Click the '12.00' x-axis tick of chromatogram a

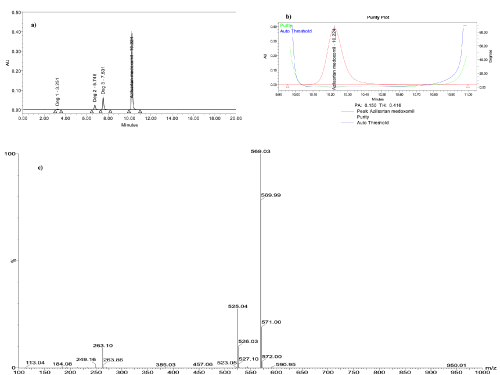point(151,118)
